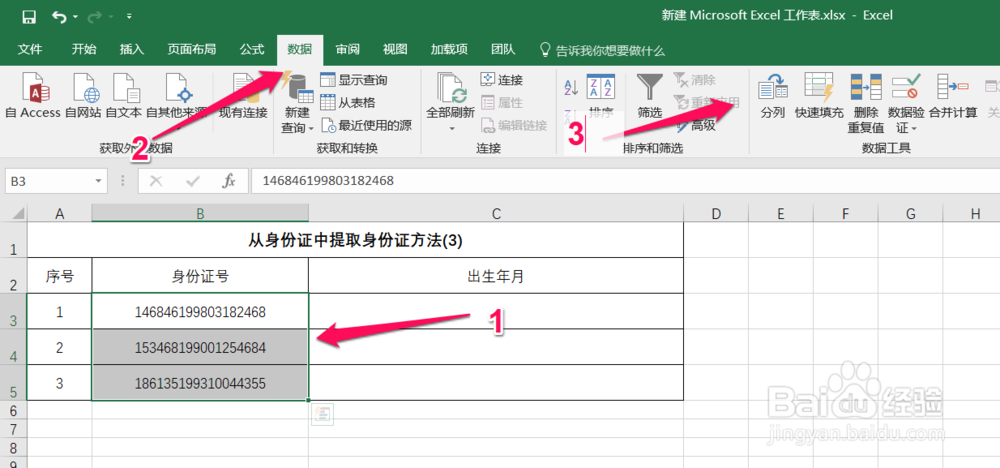This screenshot has height=468, width=1000.
Task: Click the cancel X in formula bar
Action: coord(156,182)
